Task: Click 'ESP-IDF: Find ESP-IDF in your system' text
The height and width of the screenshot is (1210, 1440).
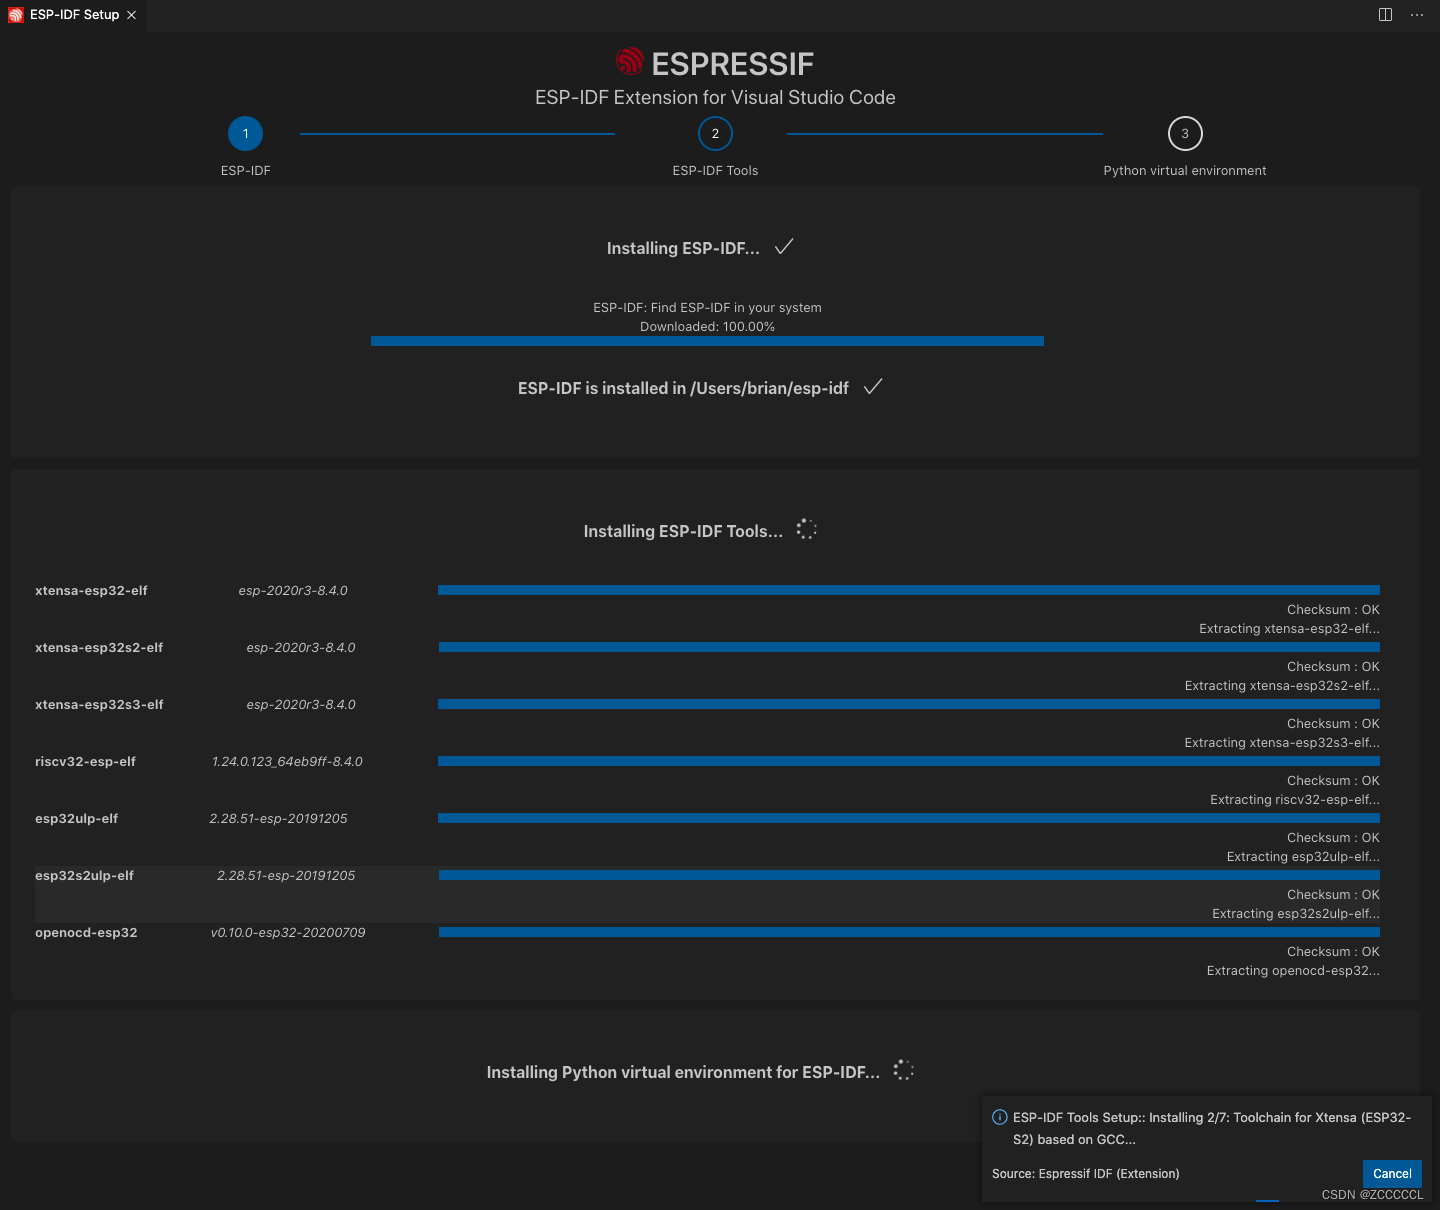Action: click(707, 308)
